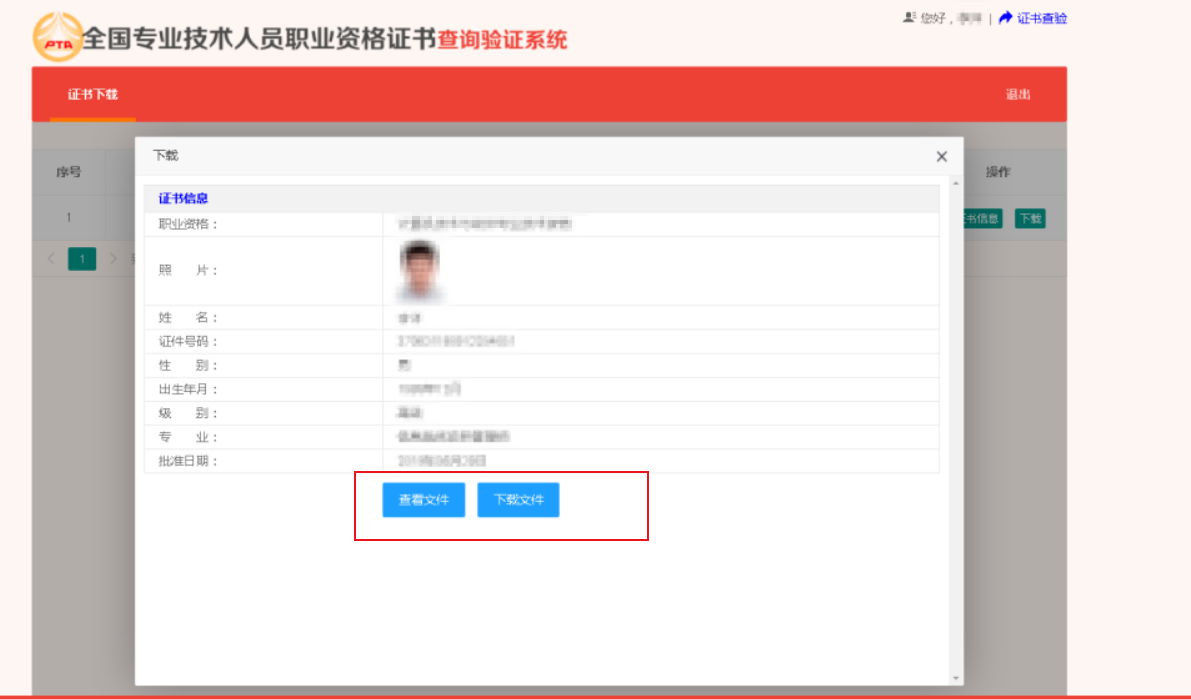
Task: Click the 证书信息 section heading
Action: 183,199
